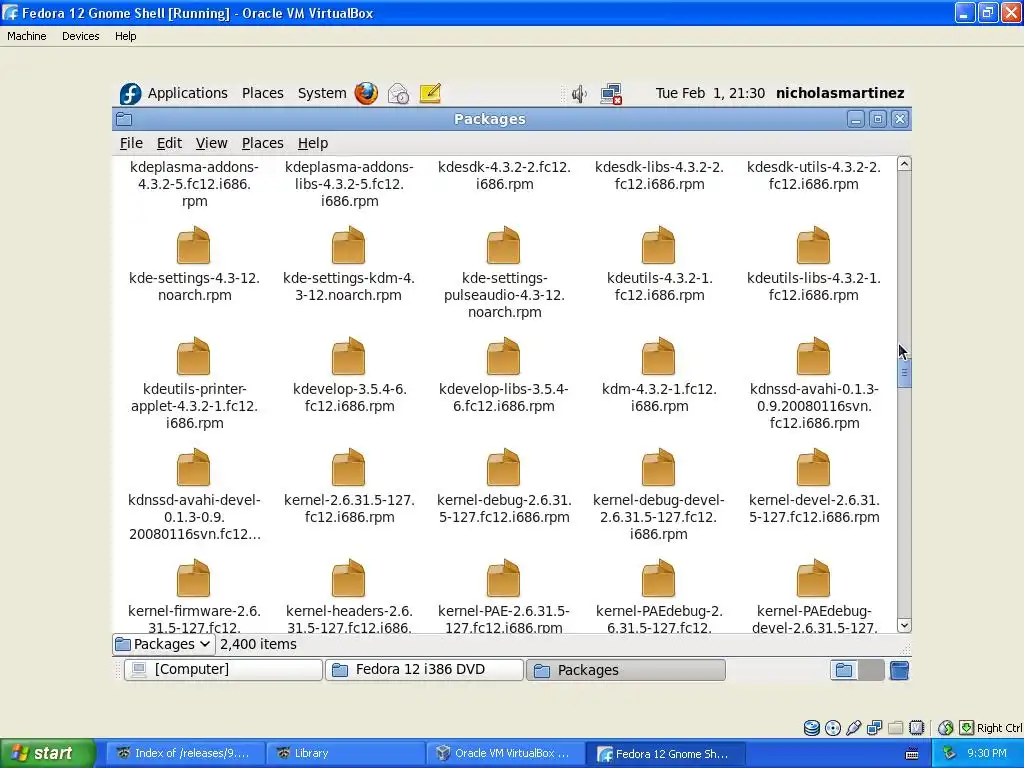The width and height of the screenshot is (1024, 768).
Task: Click the 2,400 items status text
Action: click(x=258, y=645)
